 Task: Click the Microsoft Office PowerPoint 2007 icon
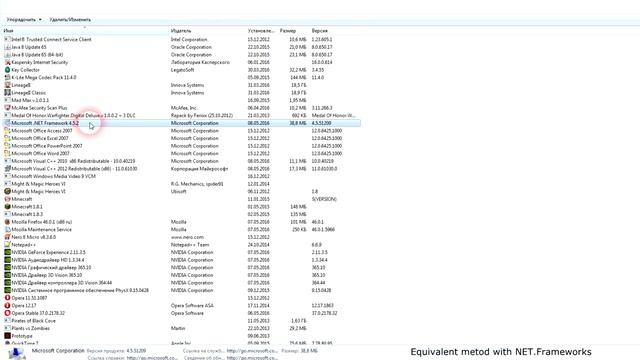click(x=7, y=146)
